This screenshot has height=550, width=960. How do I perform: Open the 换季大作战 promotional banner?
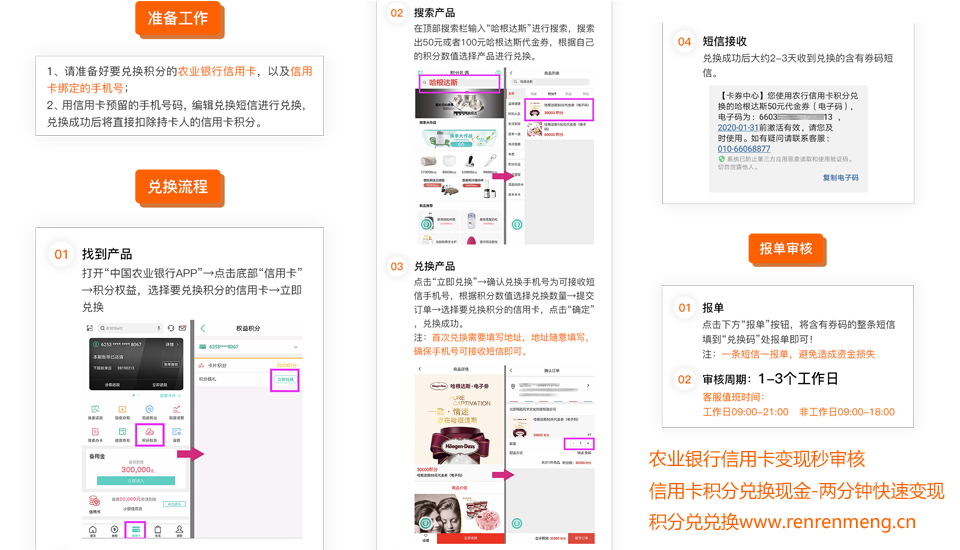pyautogui.click(x=460, y=138)
